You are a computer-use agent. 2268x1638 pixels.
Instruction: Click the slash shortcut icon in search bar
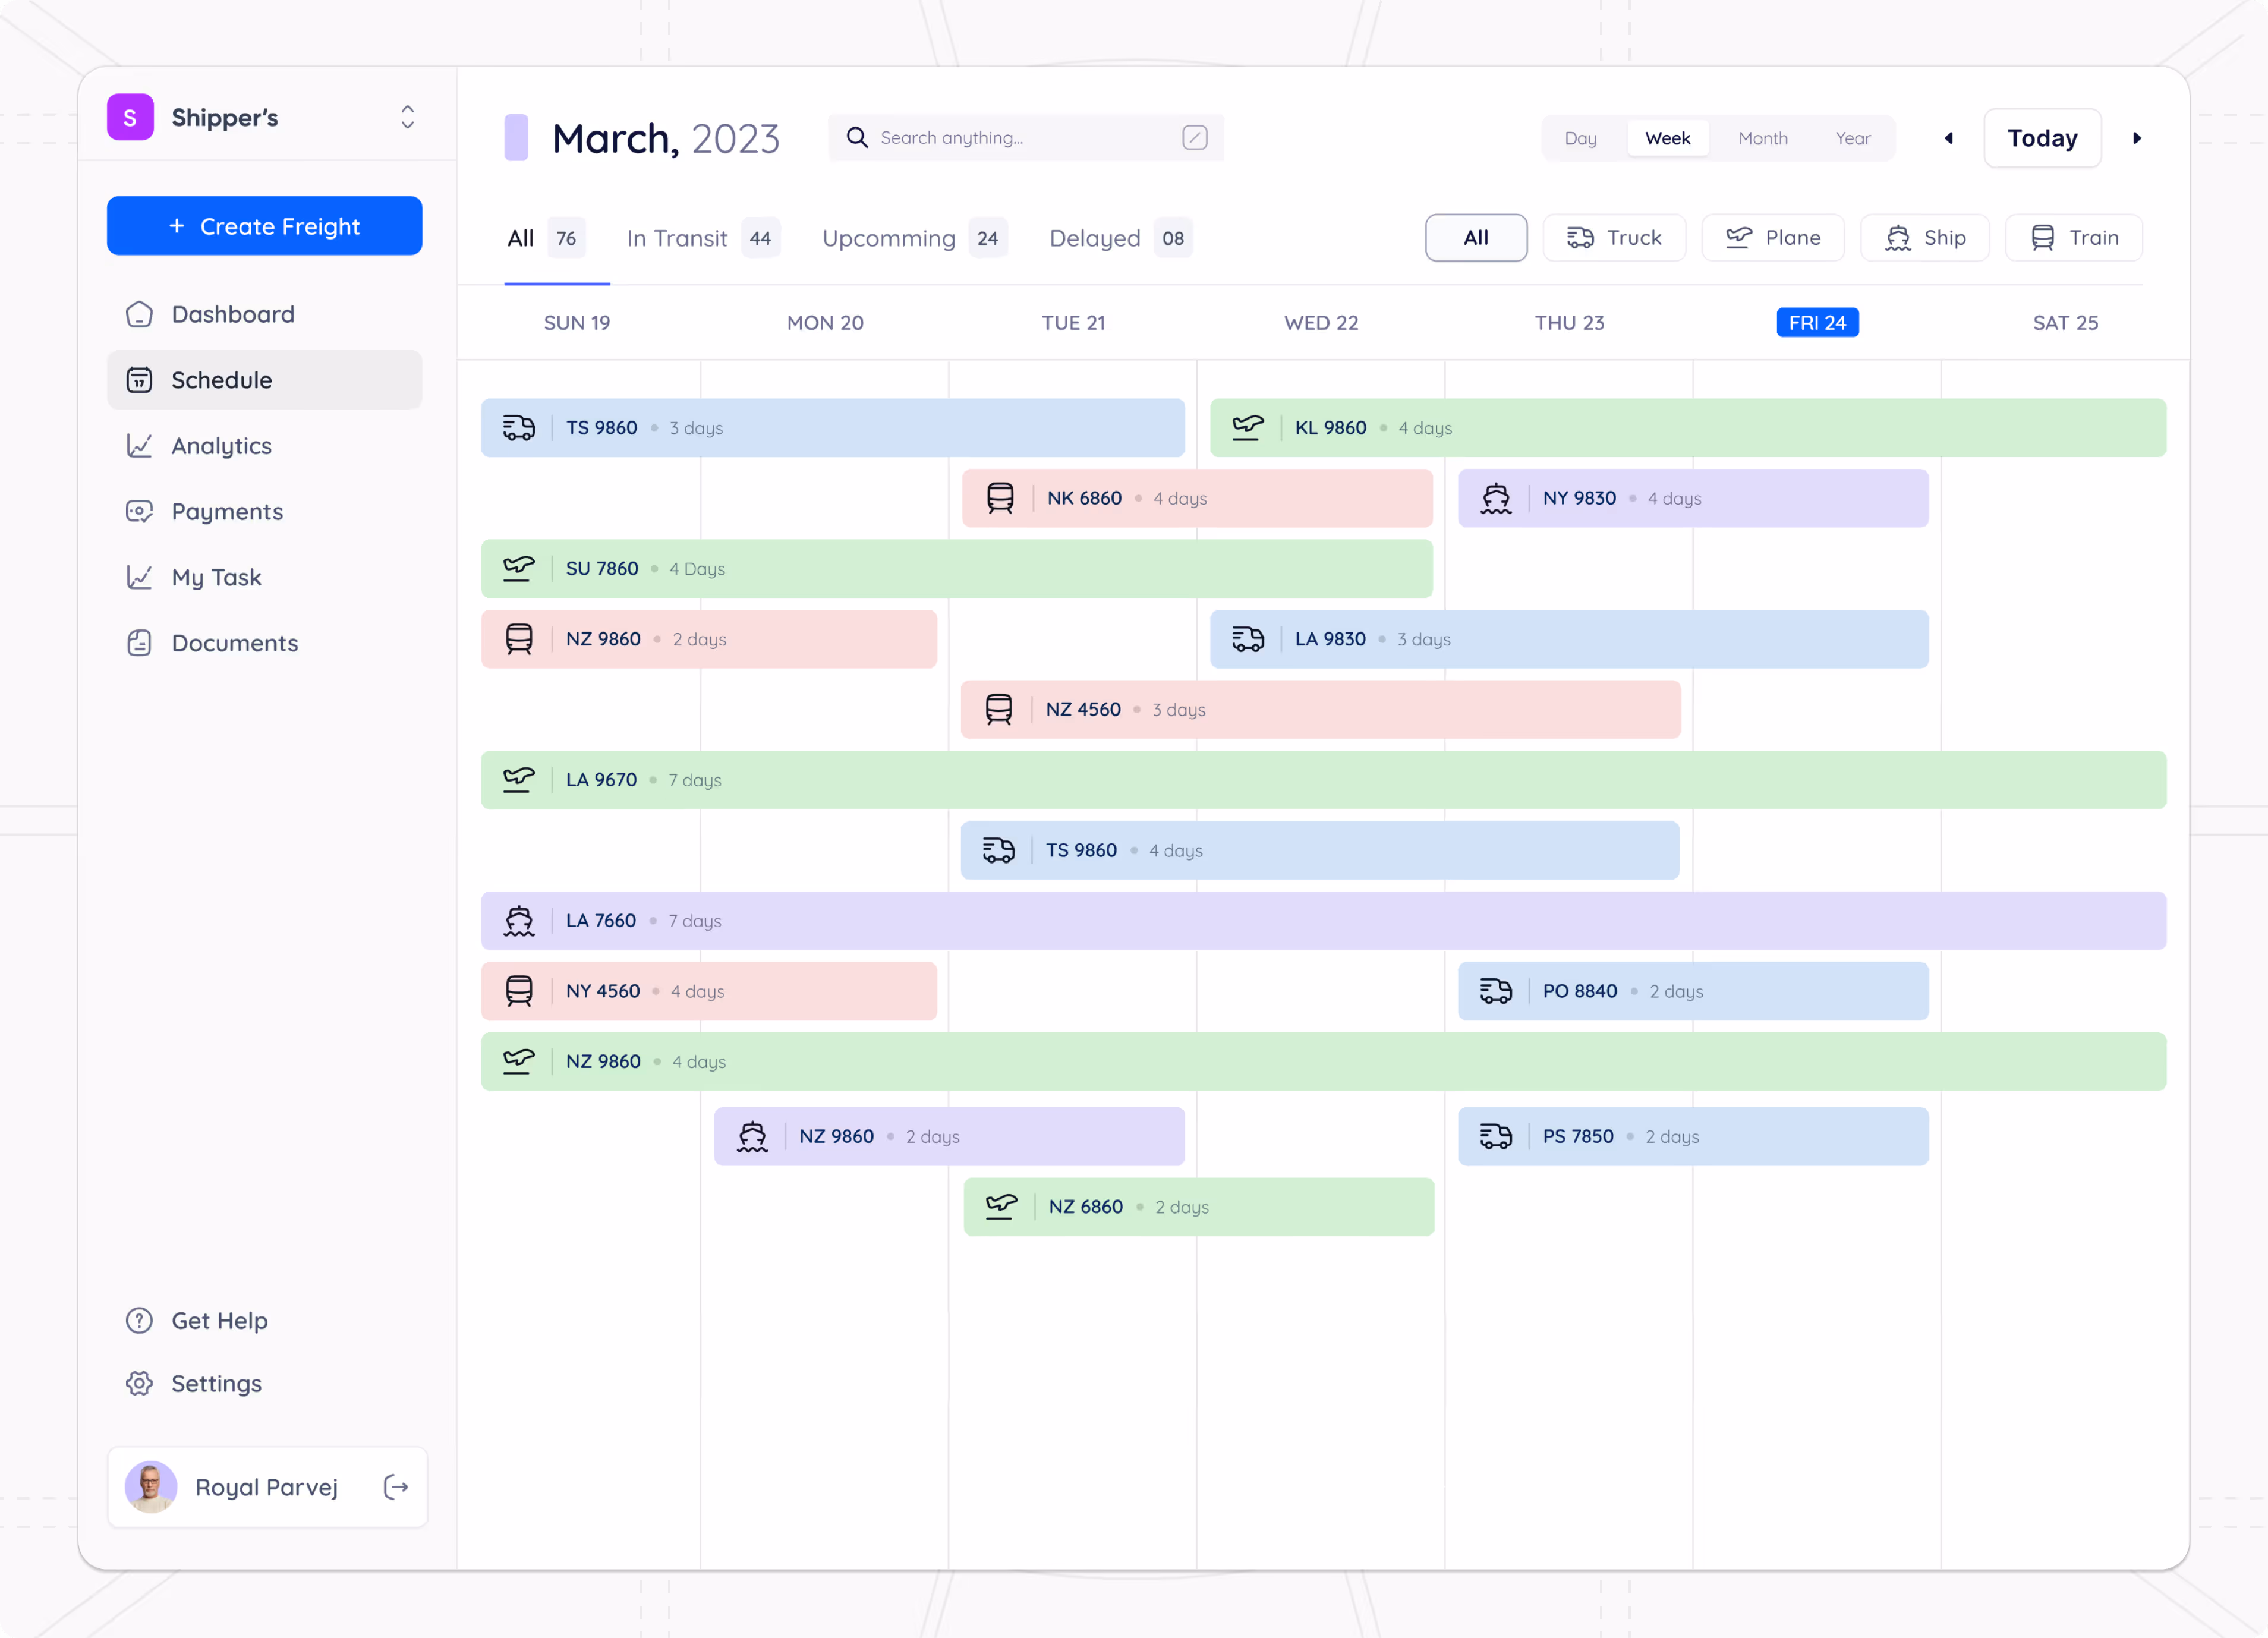(1194, 137)
